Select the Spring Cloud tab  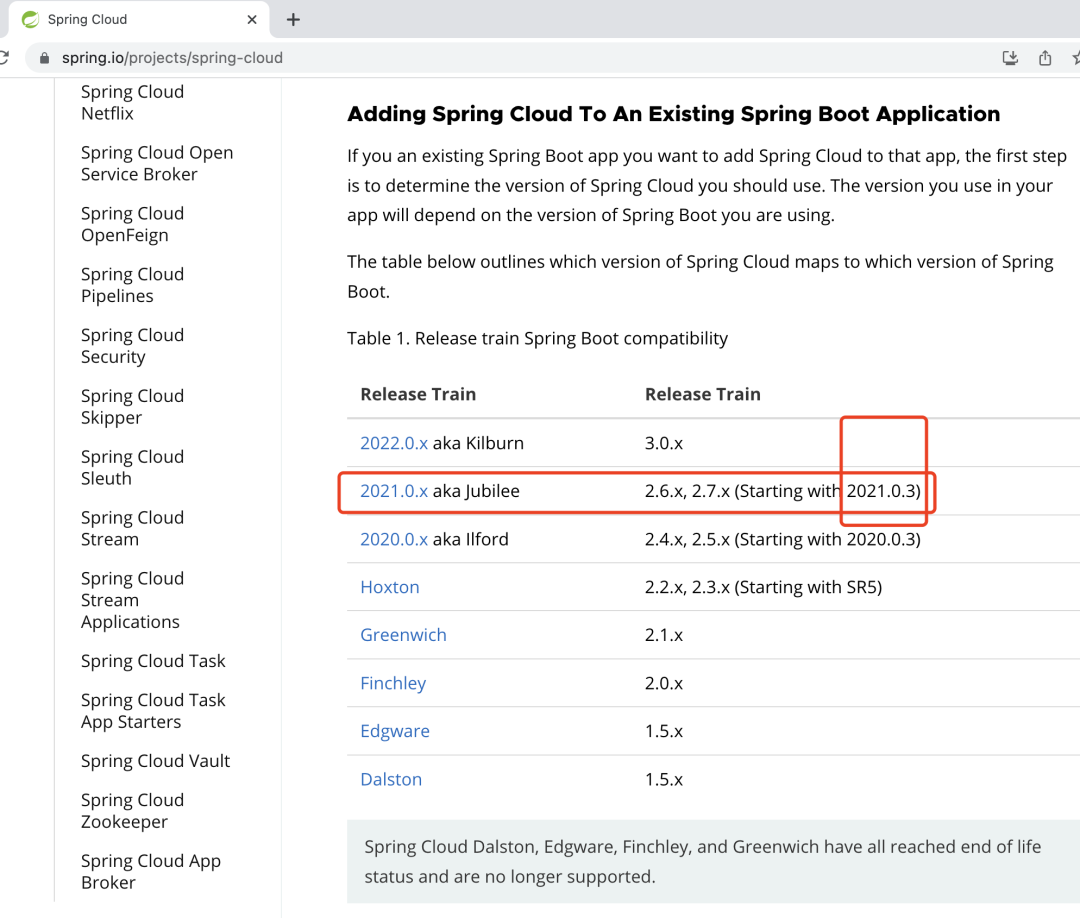click(138, 19)
